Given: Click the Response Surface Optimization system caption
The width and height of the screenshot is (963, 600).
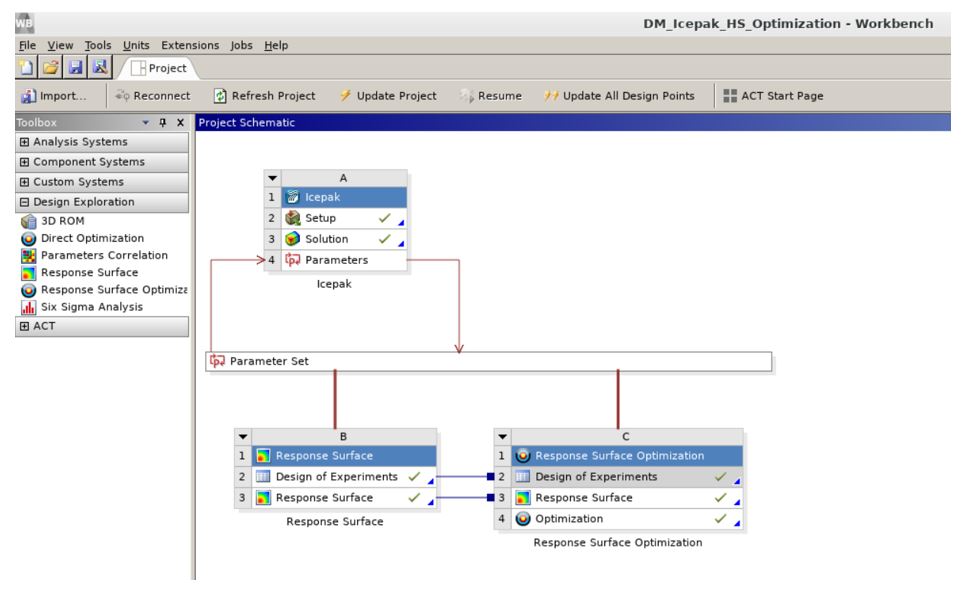Looking at the screenshot, I should click(618, 542).
